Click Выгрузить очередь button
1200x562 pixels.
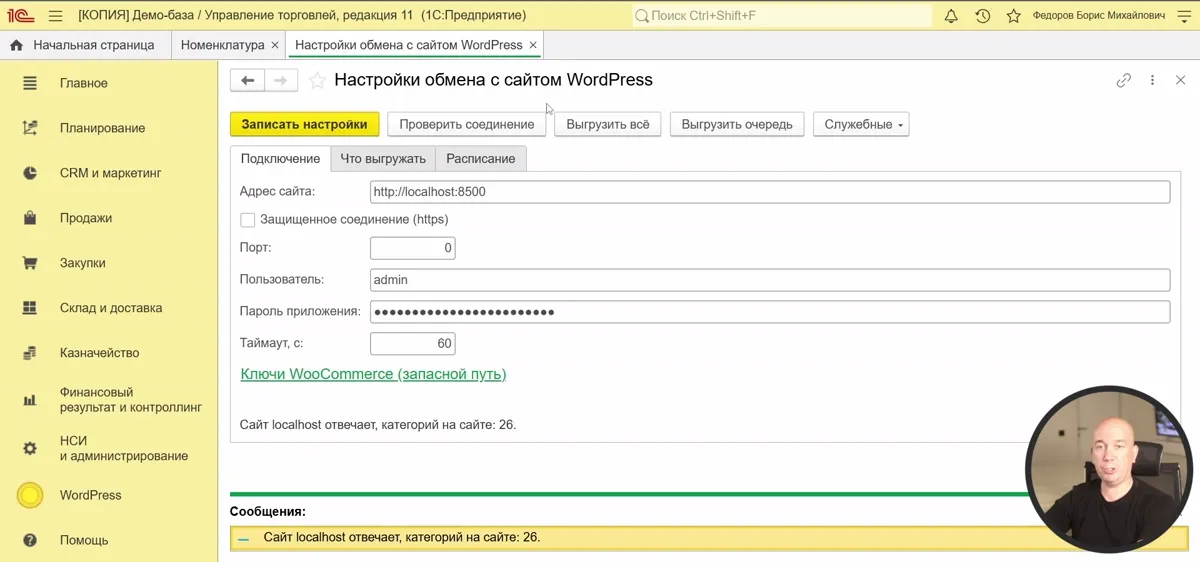click(x=737, y=124)
